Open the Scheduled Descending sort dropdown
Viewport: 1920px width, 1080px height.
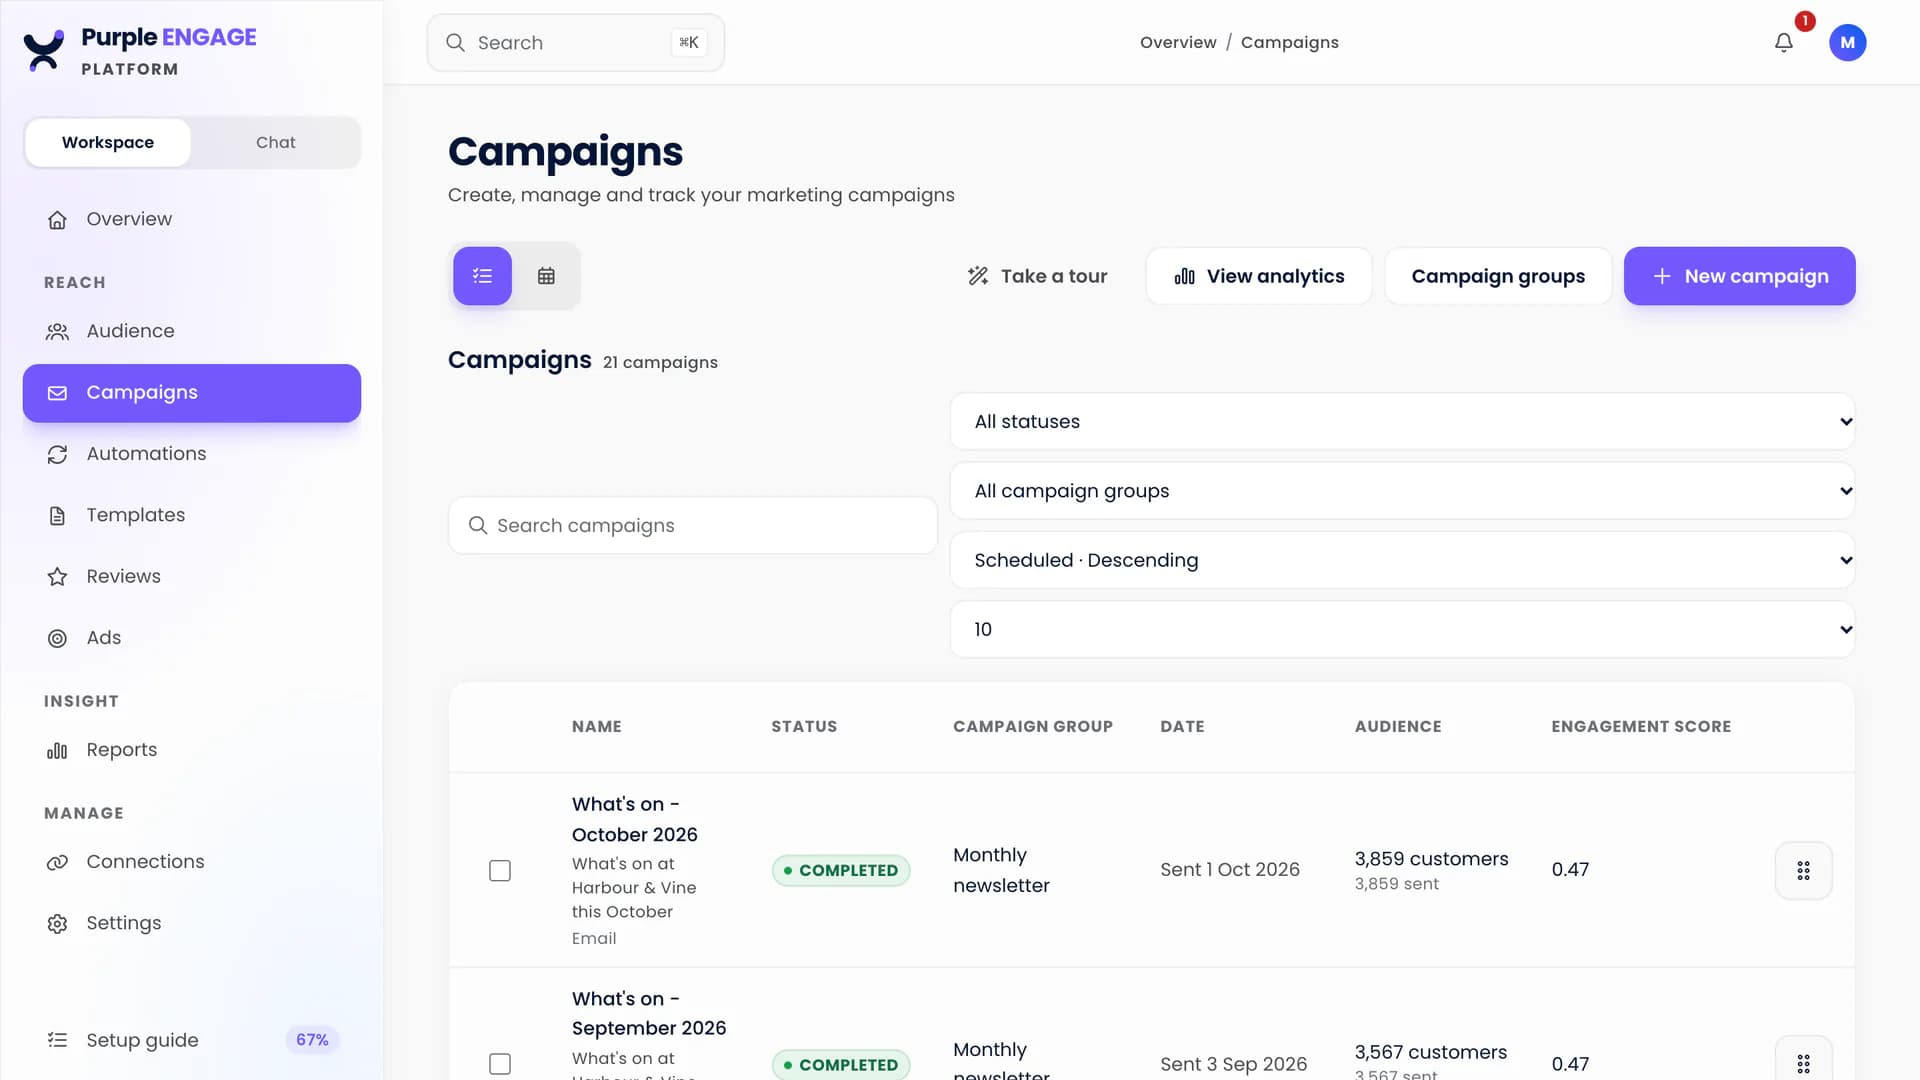(x=1402, y=560)
